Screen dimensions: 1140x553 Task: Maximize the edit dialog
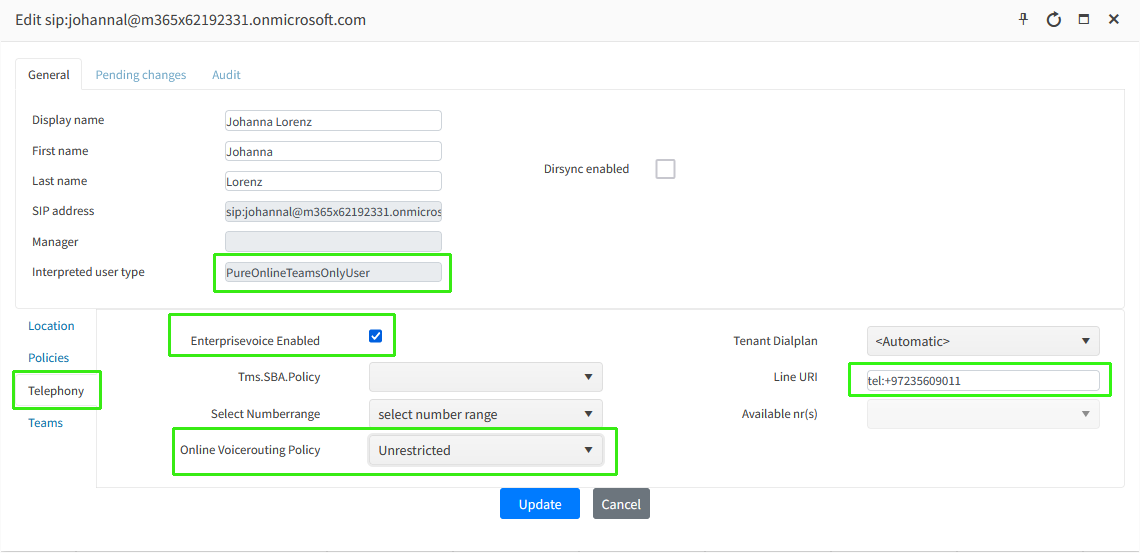pyautogui.click(x=1083, y=20)
